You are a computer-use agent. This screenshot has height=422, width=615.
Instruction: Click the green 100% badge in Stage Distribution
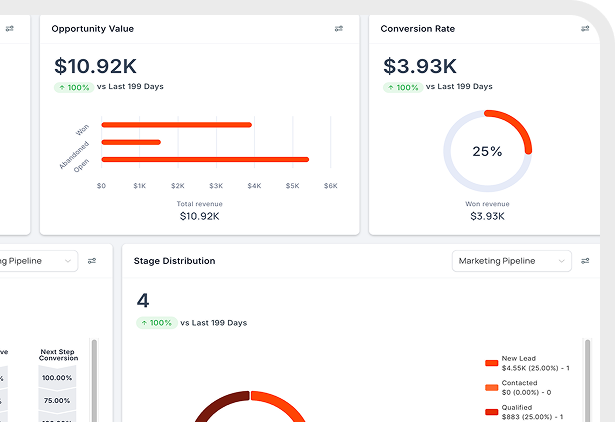pos(156,323)
